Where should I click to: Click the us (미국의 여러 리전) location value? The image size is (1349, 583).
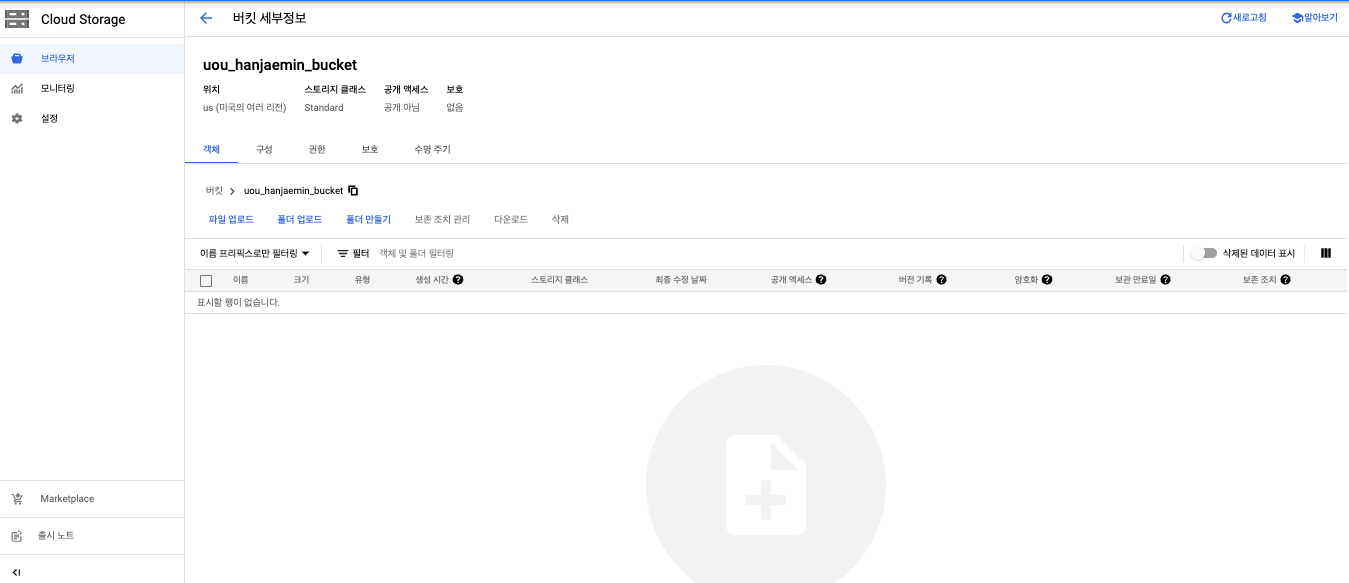[244, 107]
